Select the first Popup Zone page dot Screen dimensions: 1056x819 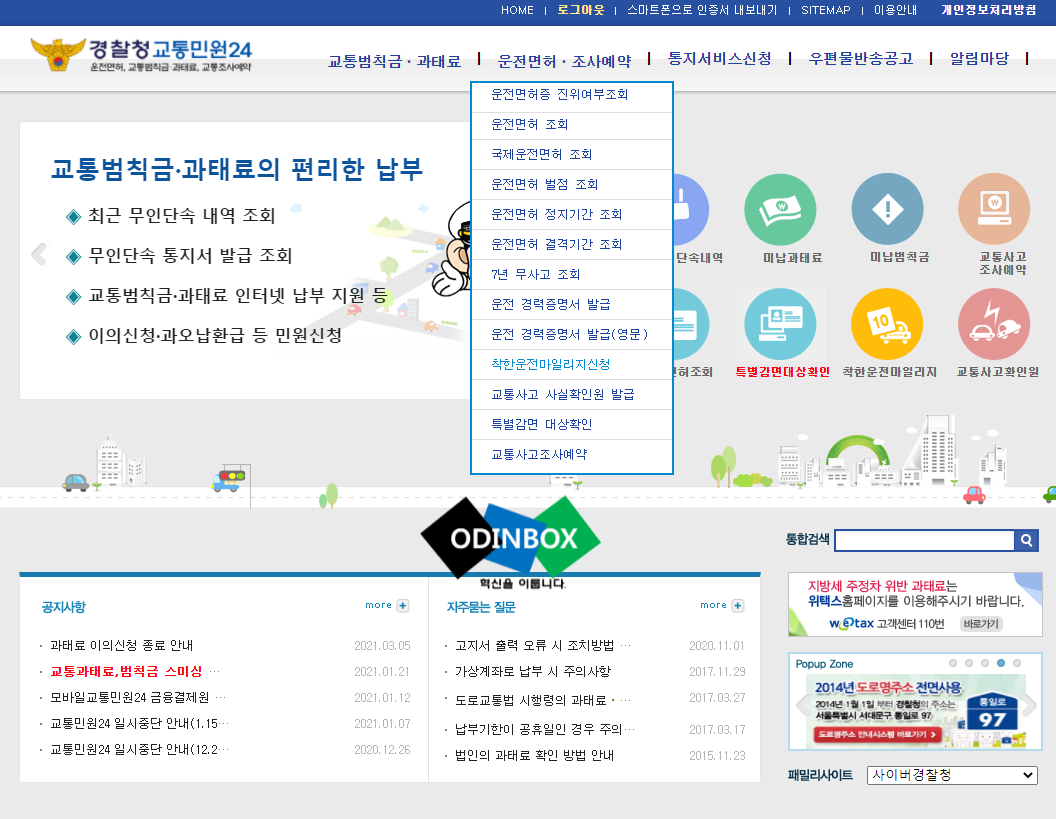point(952,663)
